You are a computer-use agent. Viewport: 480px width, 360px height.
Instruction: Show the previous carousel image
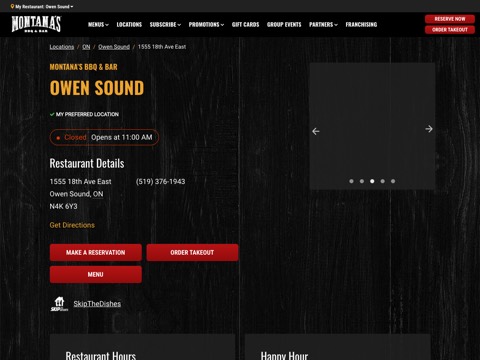[316, 131]
